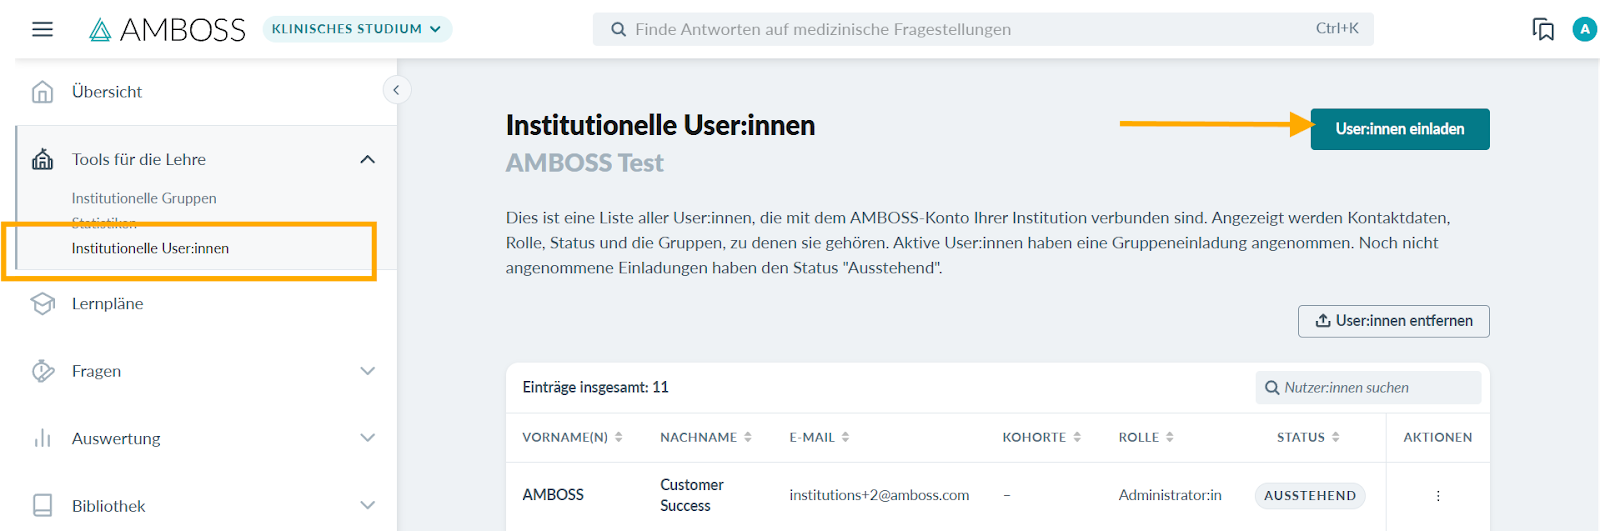Open the account avatar menu
This screenshot has width=1600, height=531.
coord(1584,29)
